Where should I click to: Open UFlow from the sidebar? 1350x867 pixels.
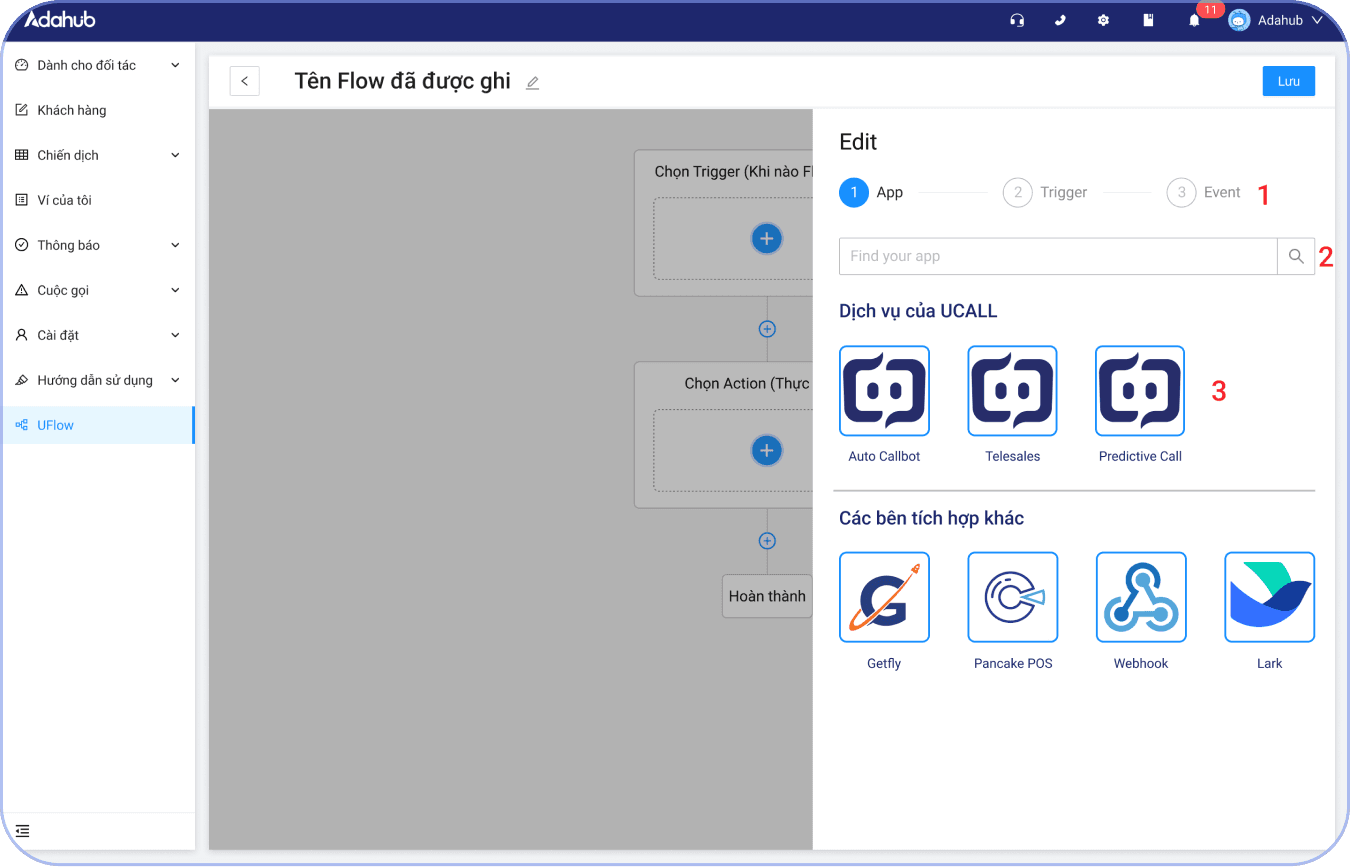point(55,424)
